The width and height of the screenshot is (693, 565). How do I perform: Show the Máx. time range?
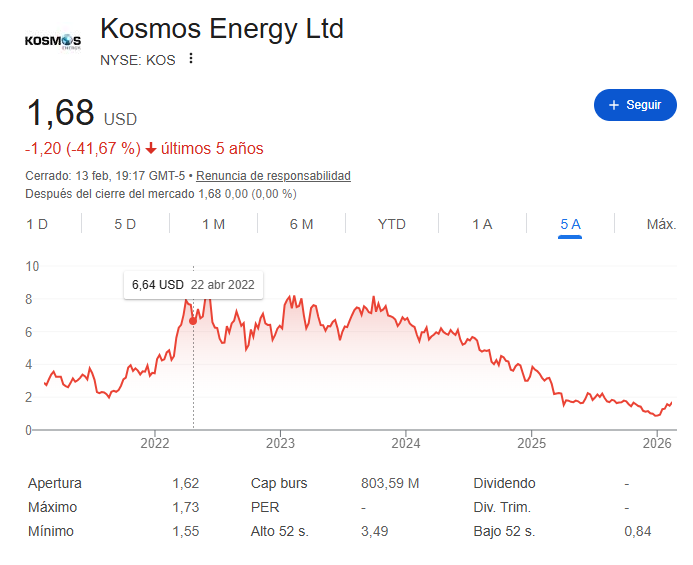point(661,224)
